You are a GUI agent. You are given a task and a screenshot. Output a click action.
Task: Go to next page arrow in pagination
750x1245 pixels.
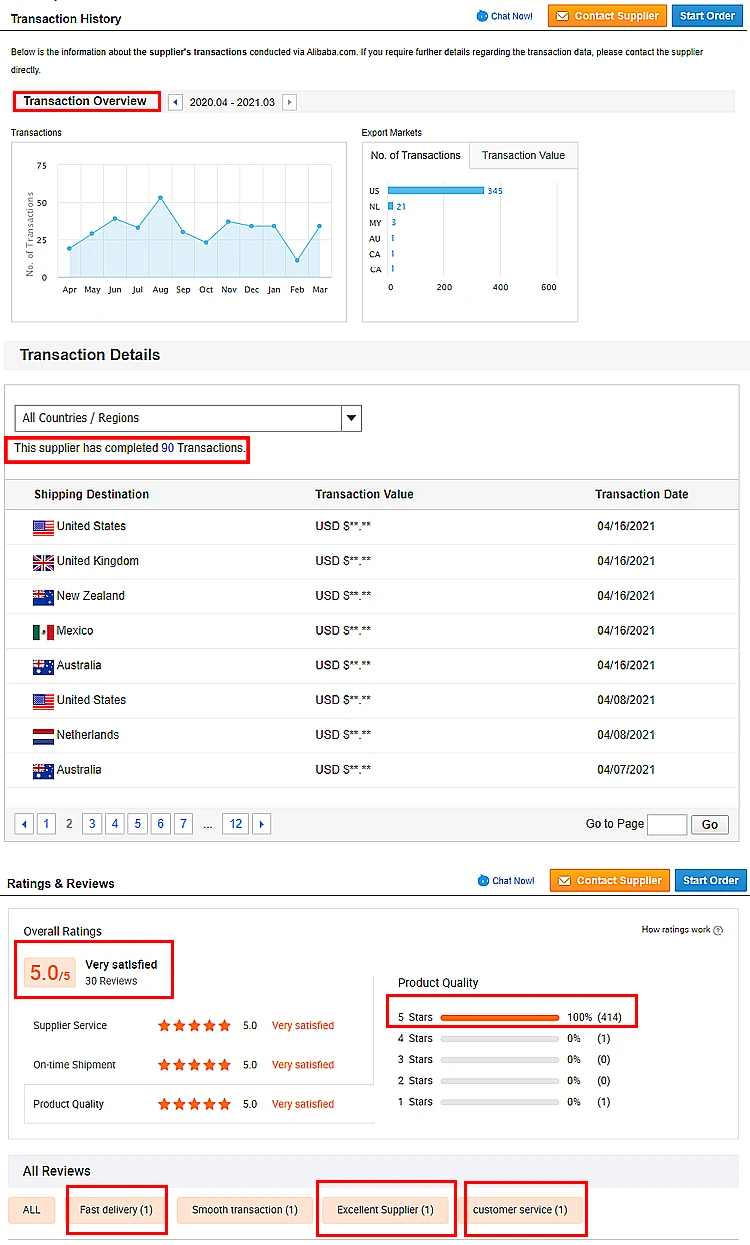click(x=262, y=824)
